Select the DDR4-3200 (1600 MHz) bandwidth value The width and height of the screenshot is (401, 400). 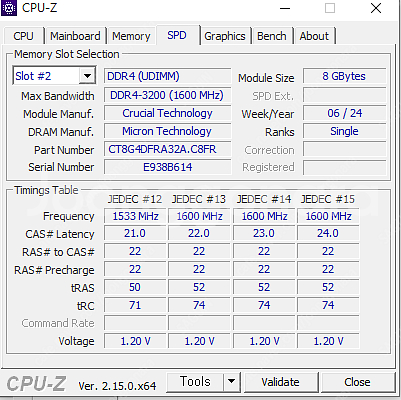pos(168,95)
